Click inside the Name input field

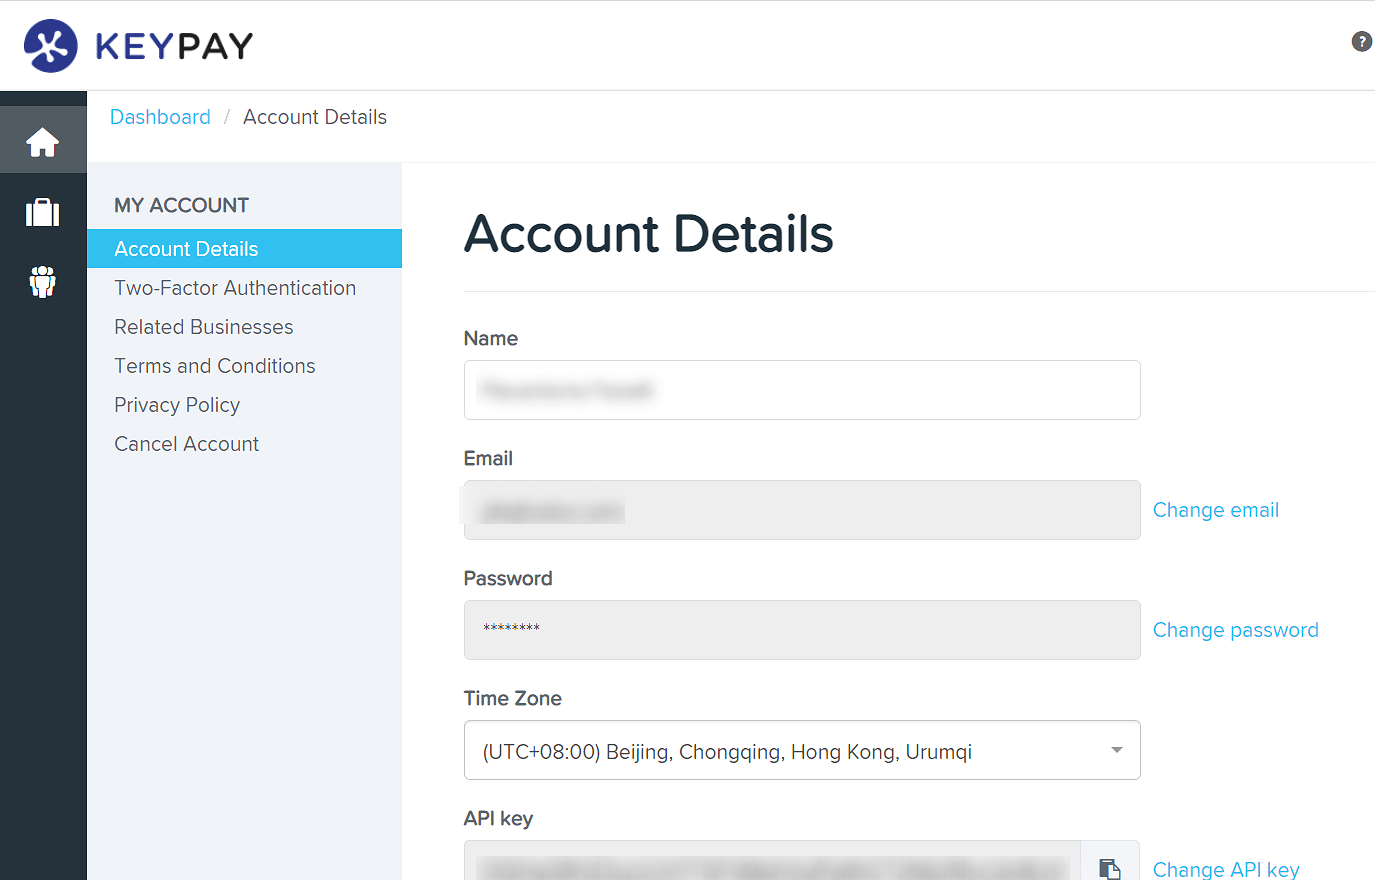pos(800,390)
